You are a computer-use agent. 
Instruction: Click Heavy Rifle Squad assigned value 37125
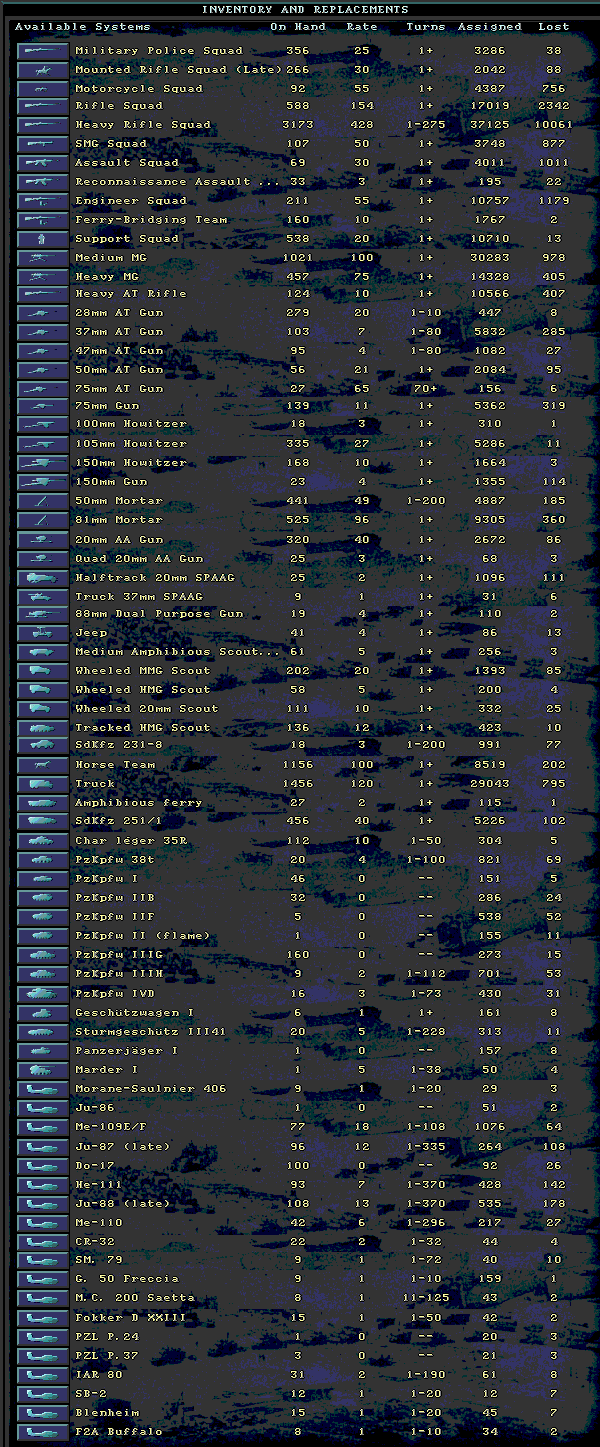click(x=490, y=125)
